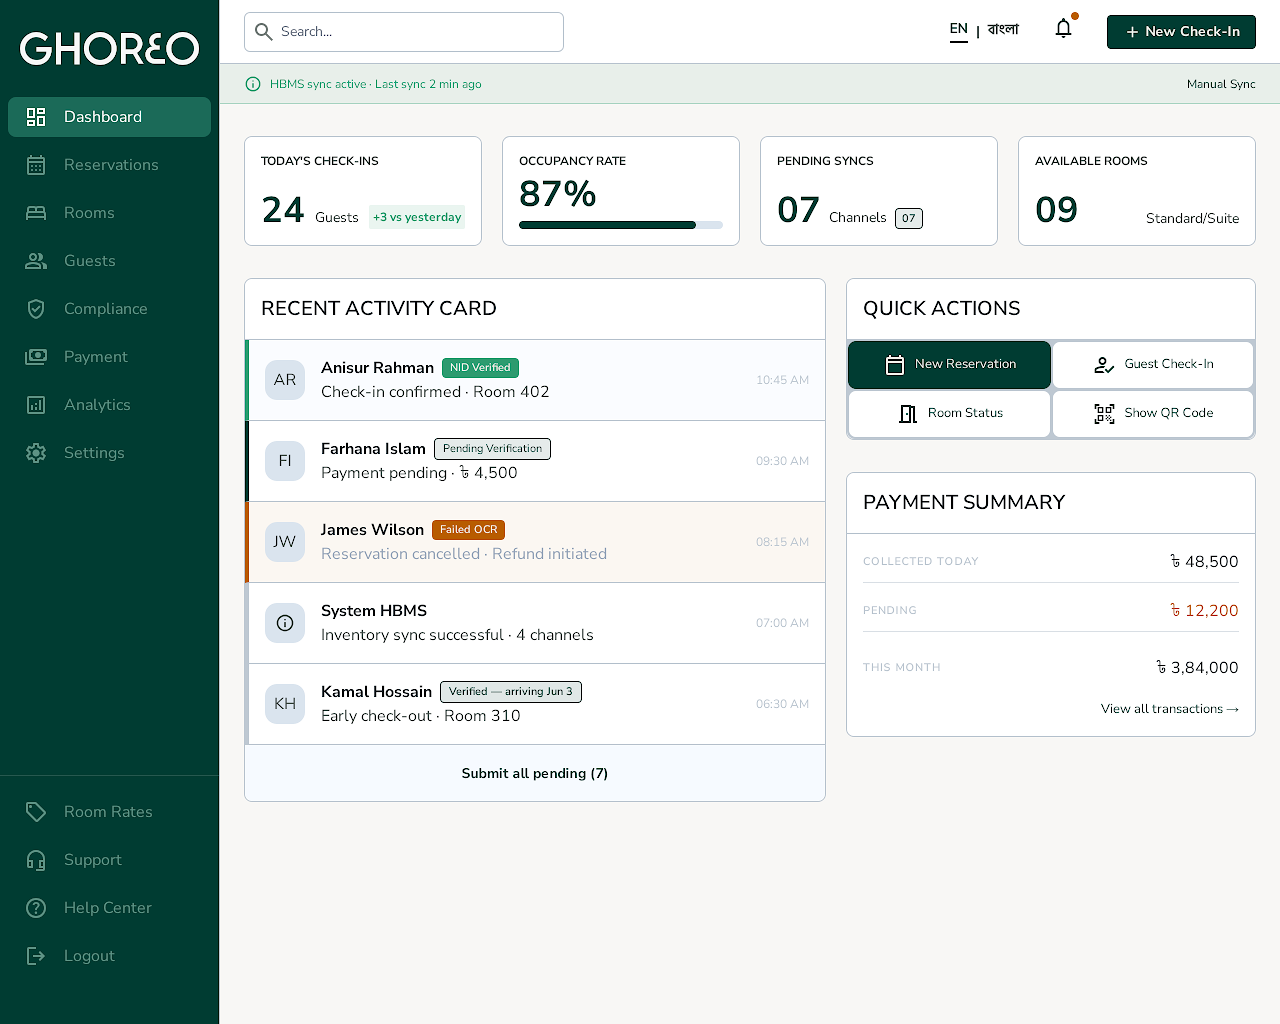The width and height of the screenshot is (1280, 1024).
Task: Click the KH avatar for Kamal Hossain
Action: click(x=285, y=704)
